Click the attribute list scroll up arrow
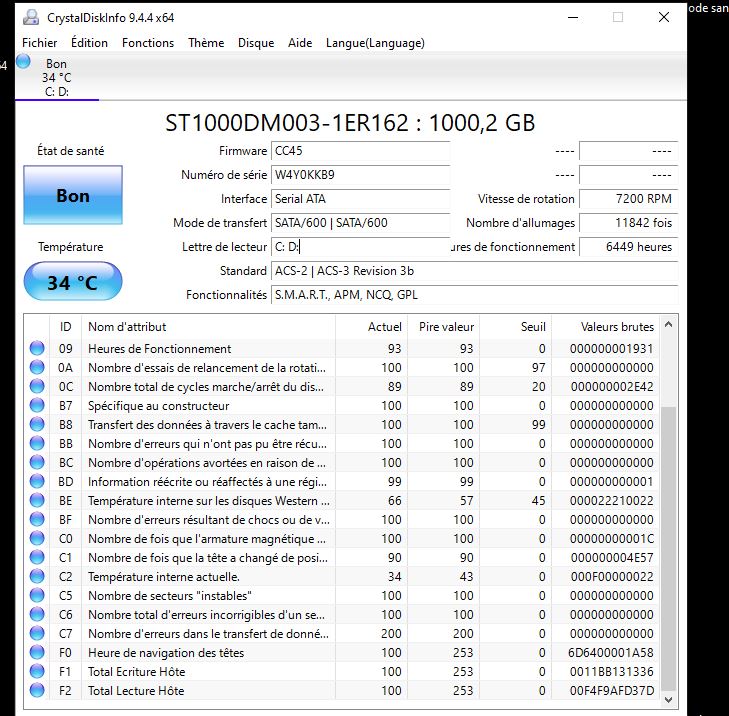The image size is (729, 716). tap(668, 325)
